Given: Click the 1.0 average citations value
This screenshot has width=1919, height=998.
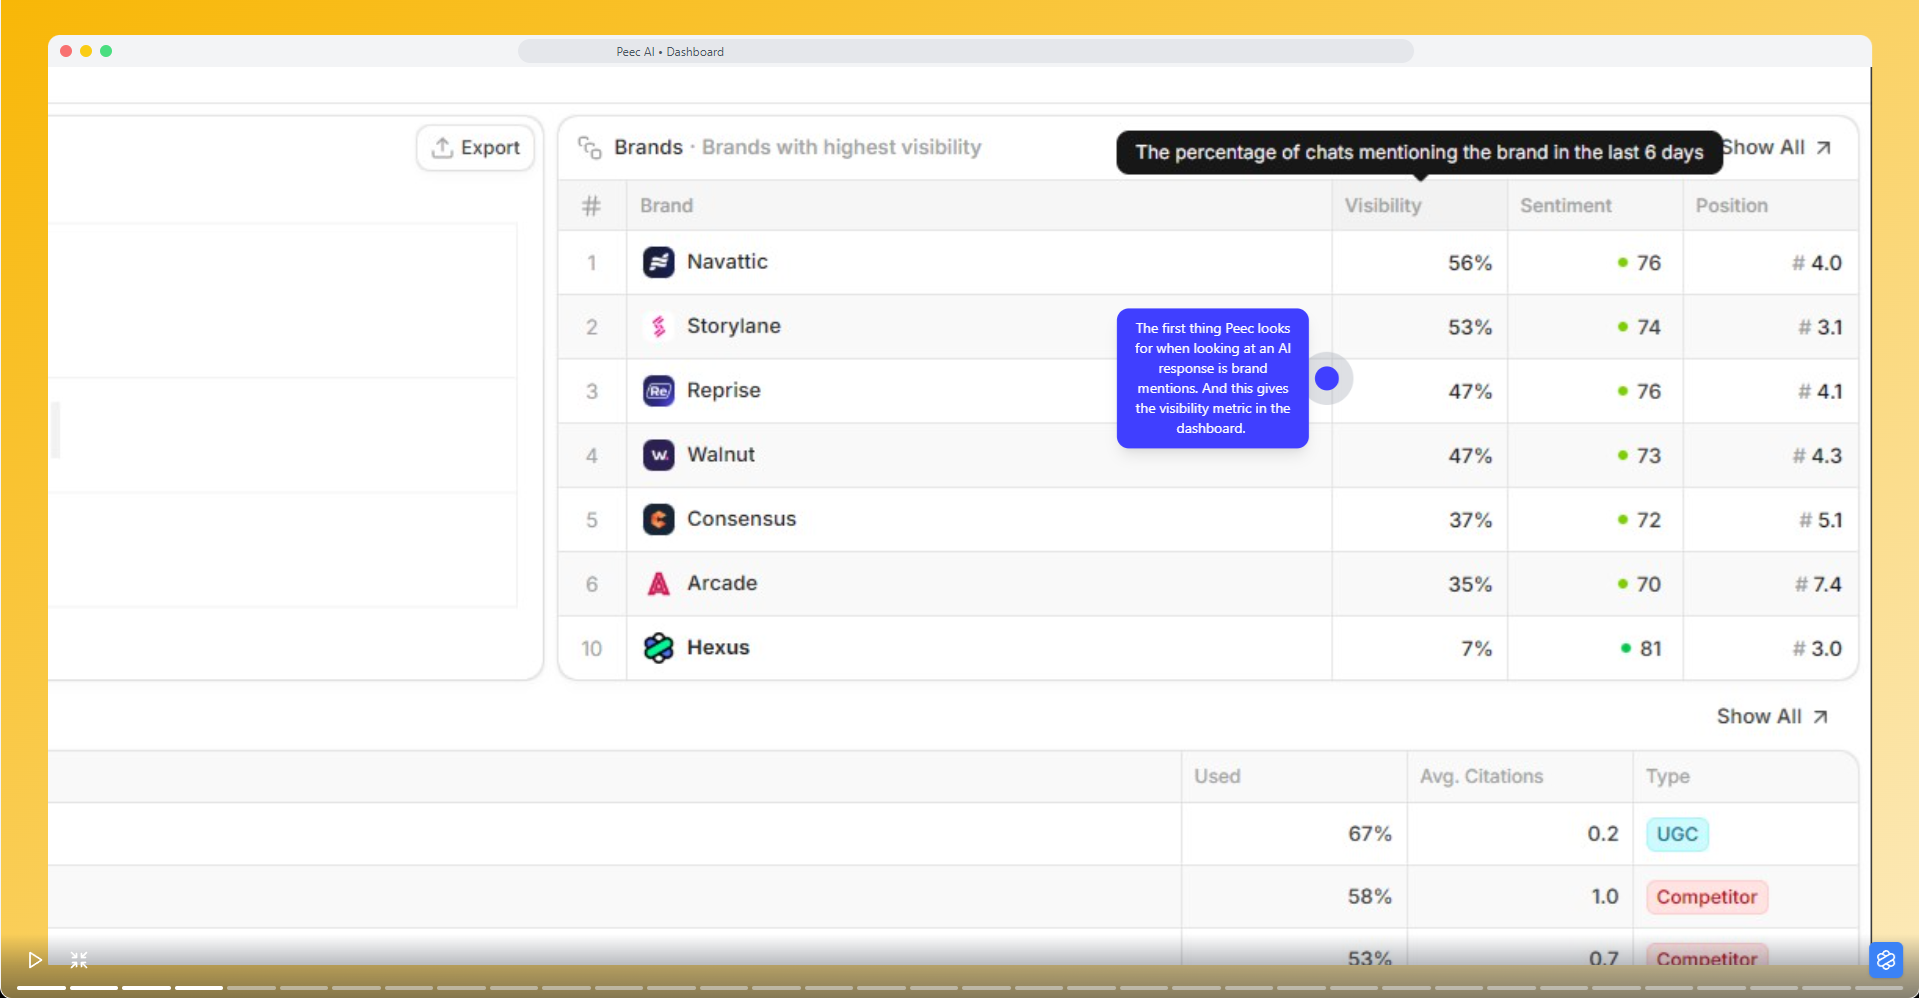Looking at the screenshot, I should coord(1604,897).
